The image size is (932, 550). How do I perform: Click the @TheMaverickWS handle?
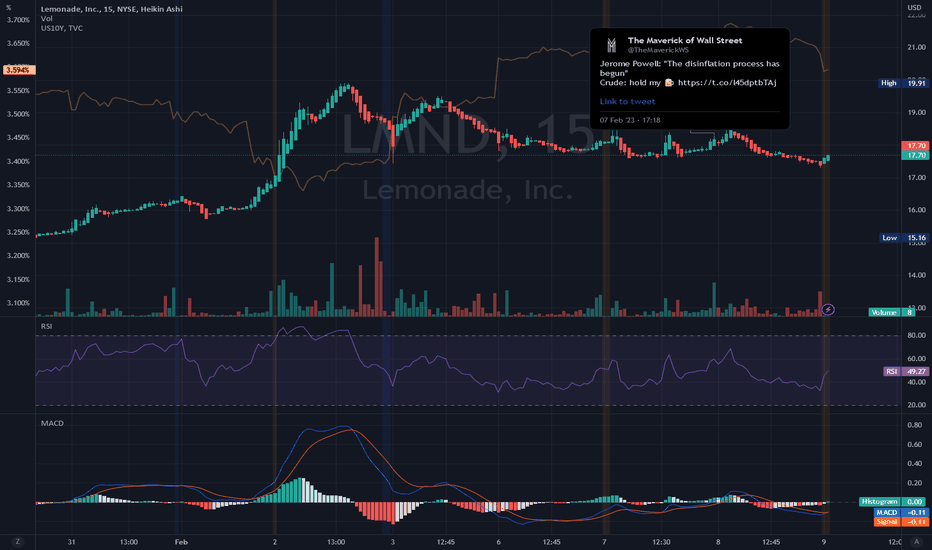pyautogui.click(x=658, y=50)
